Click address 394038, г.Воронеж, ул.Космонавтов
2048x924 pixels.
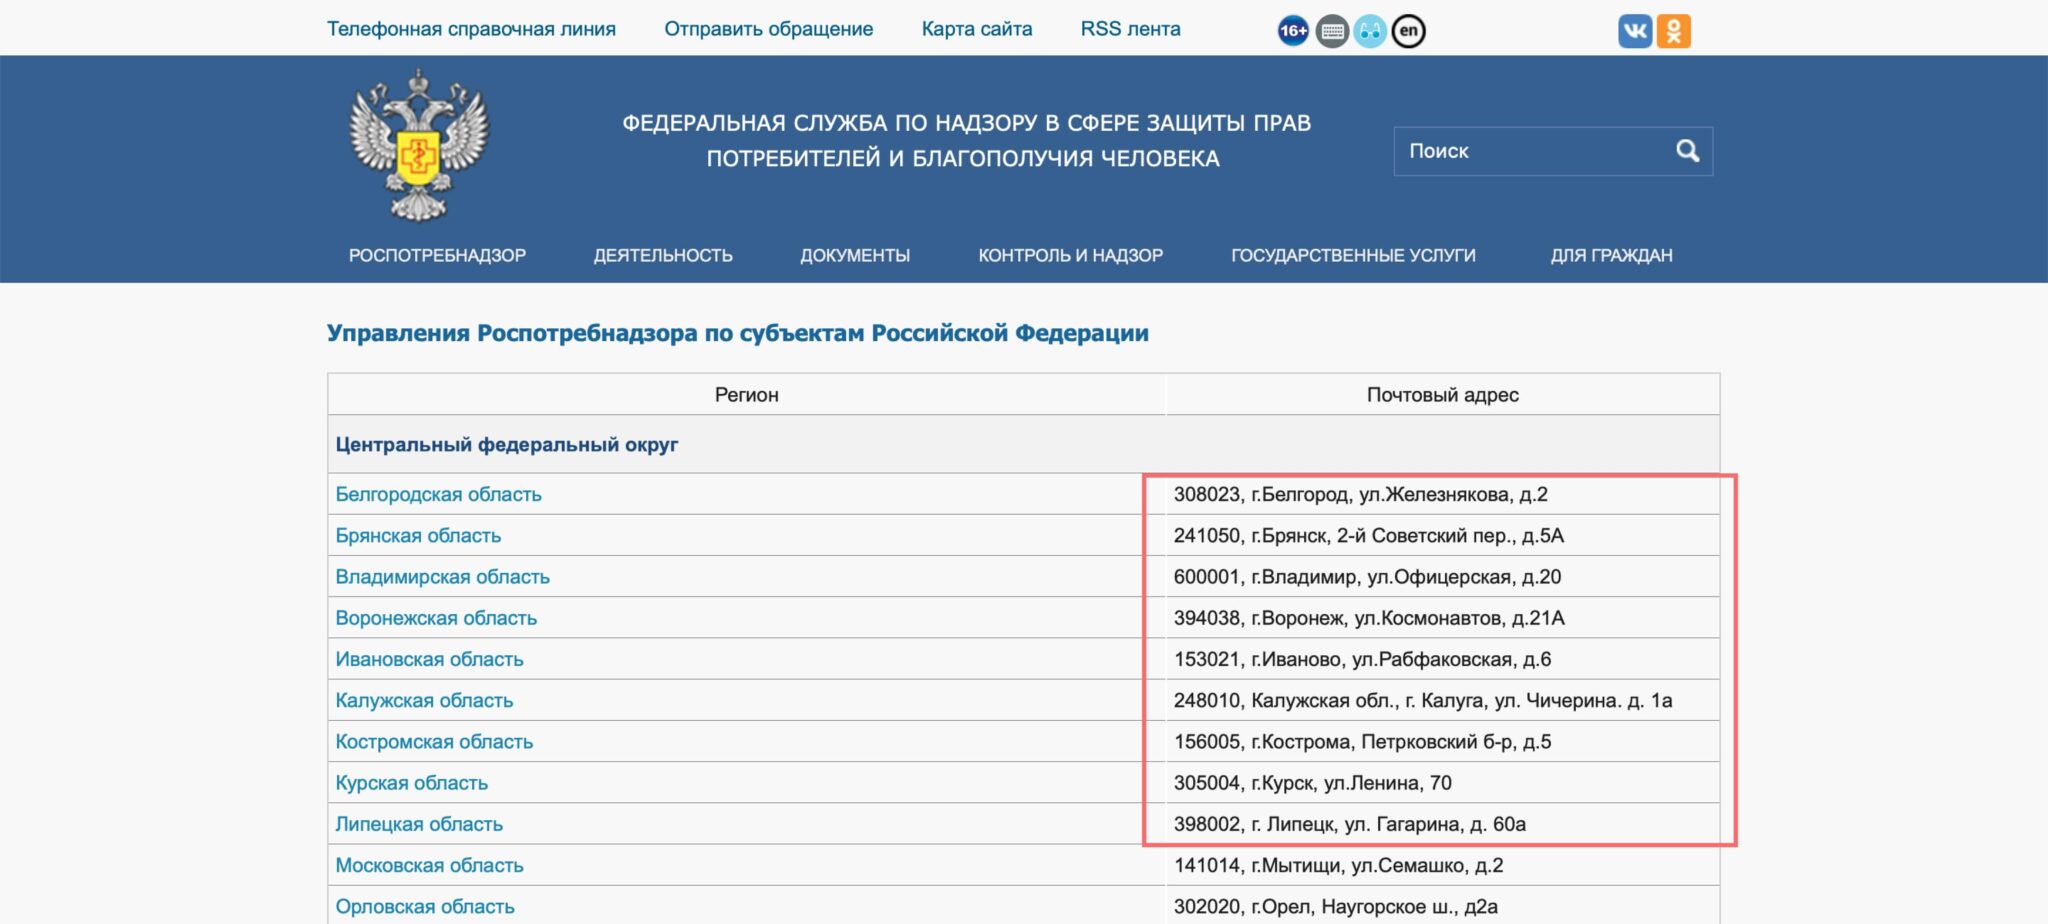click(x=1369, y=618)
